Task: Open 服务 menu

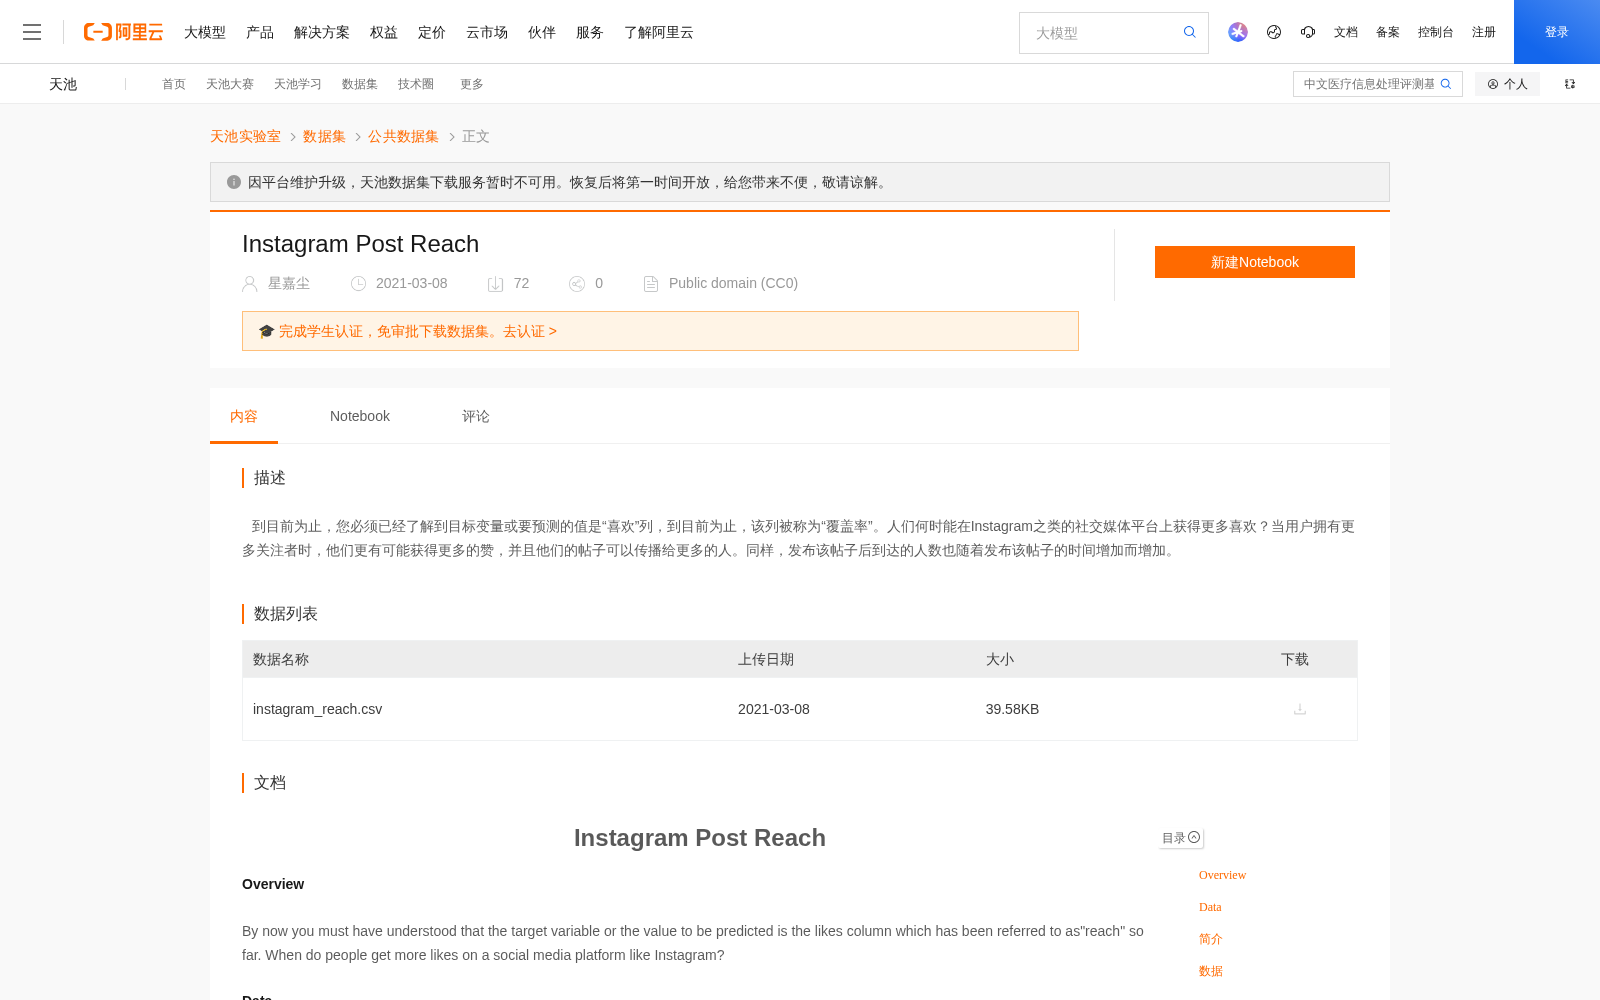Action: [x=590, y=32]
